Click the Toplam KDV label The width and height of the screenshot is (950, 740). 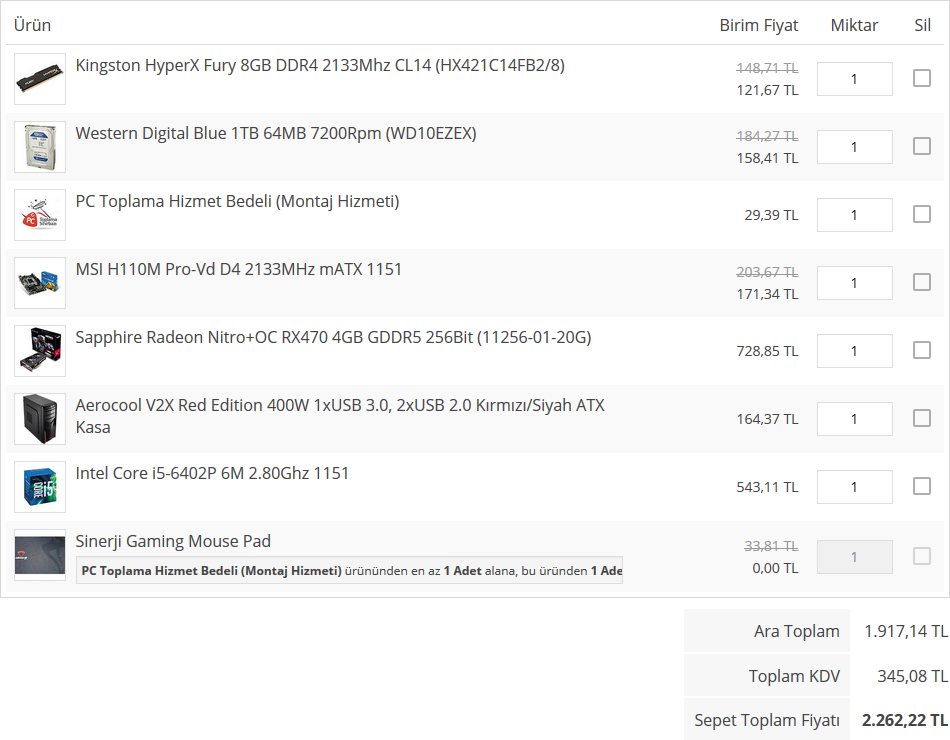794,676
